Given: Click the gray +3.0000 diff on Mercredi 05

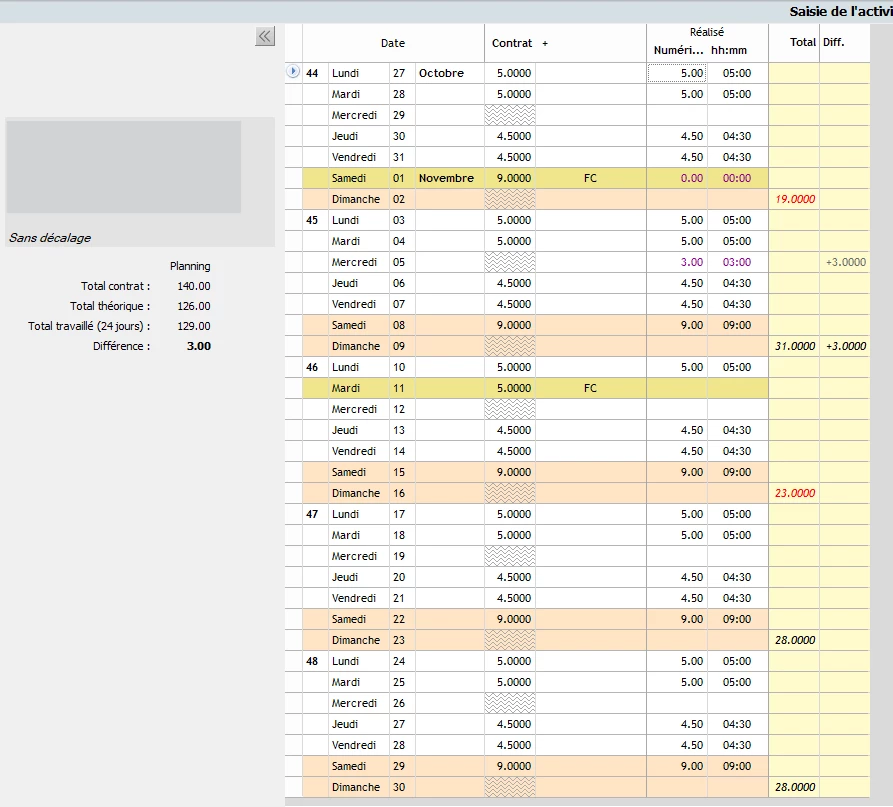Looking at the screenshot, I should [846, 263].
